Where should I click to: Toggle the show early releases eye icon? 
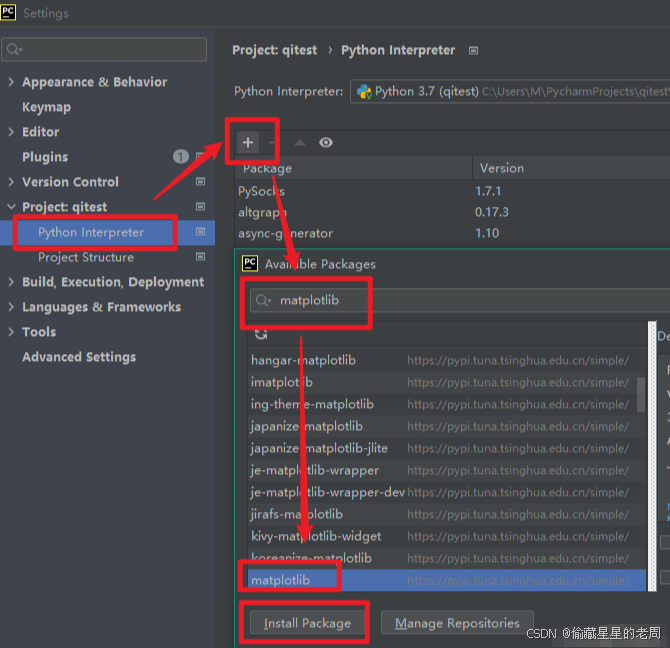pos(326,142)
